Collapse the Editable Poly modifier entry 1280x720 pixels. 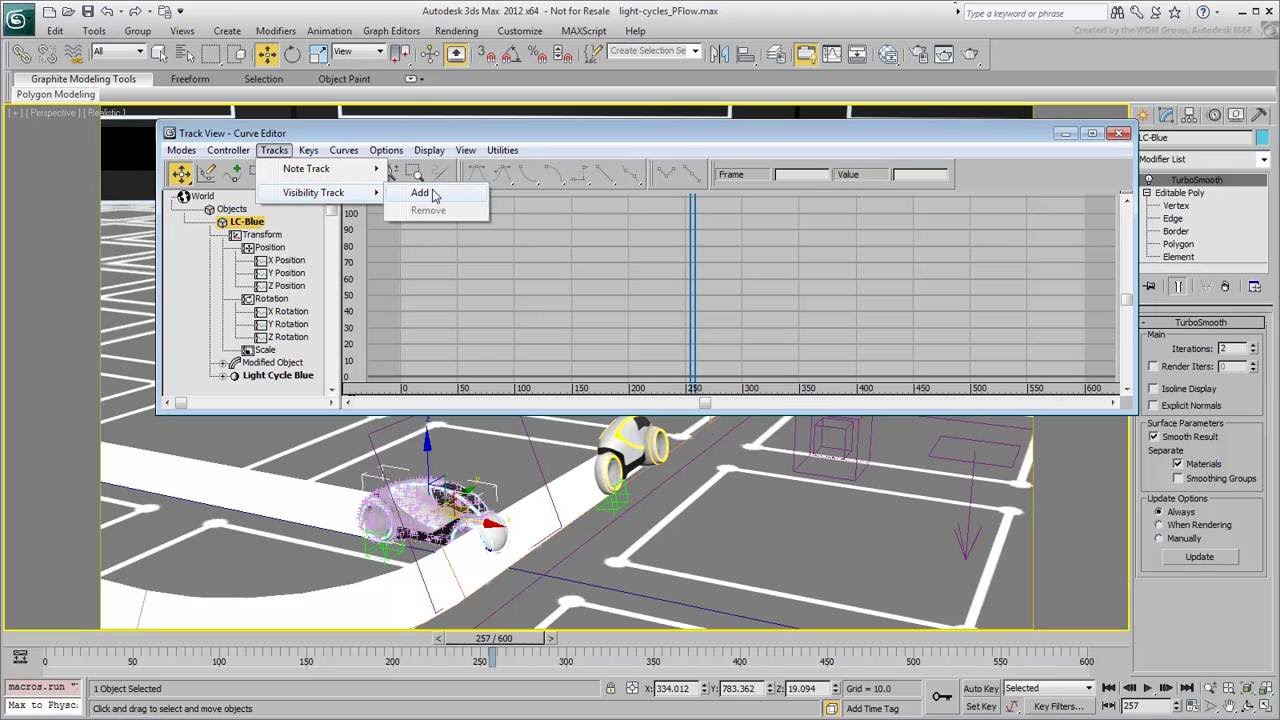[x=1148, y=193]
